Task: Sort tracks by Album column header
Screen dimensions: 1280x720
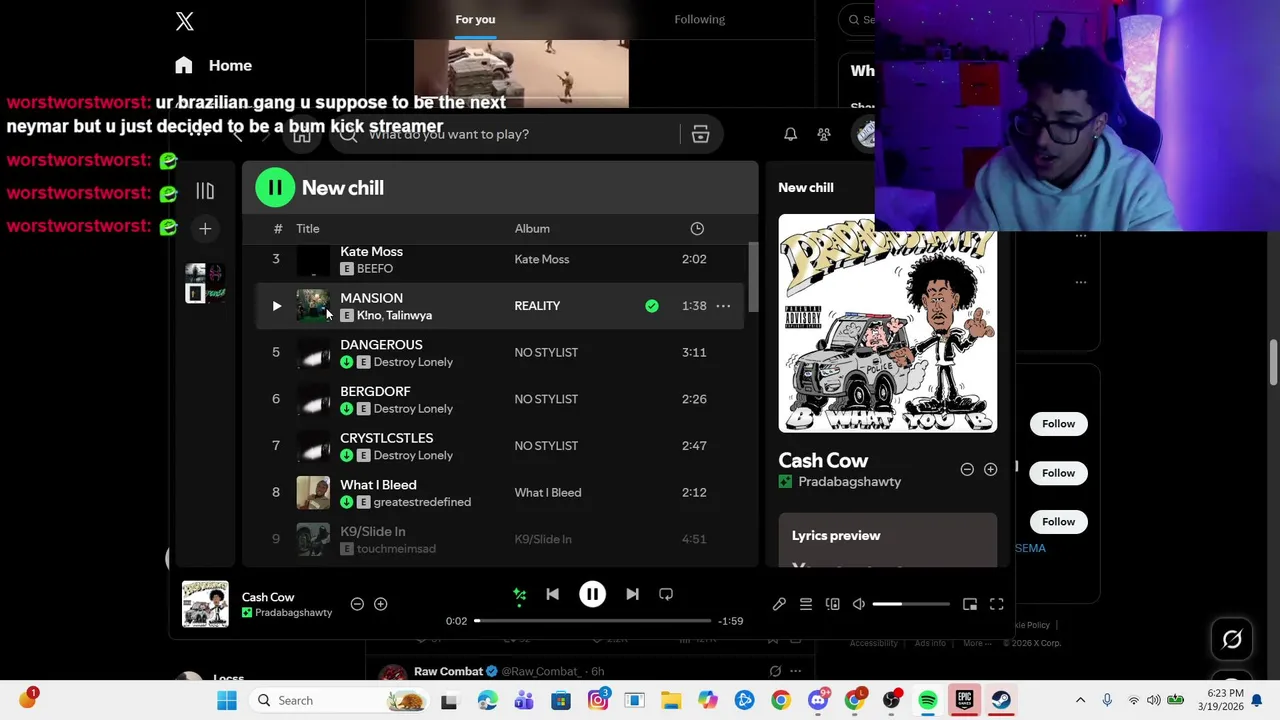Action: pyautogui.click(x=532, y=229)
